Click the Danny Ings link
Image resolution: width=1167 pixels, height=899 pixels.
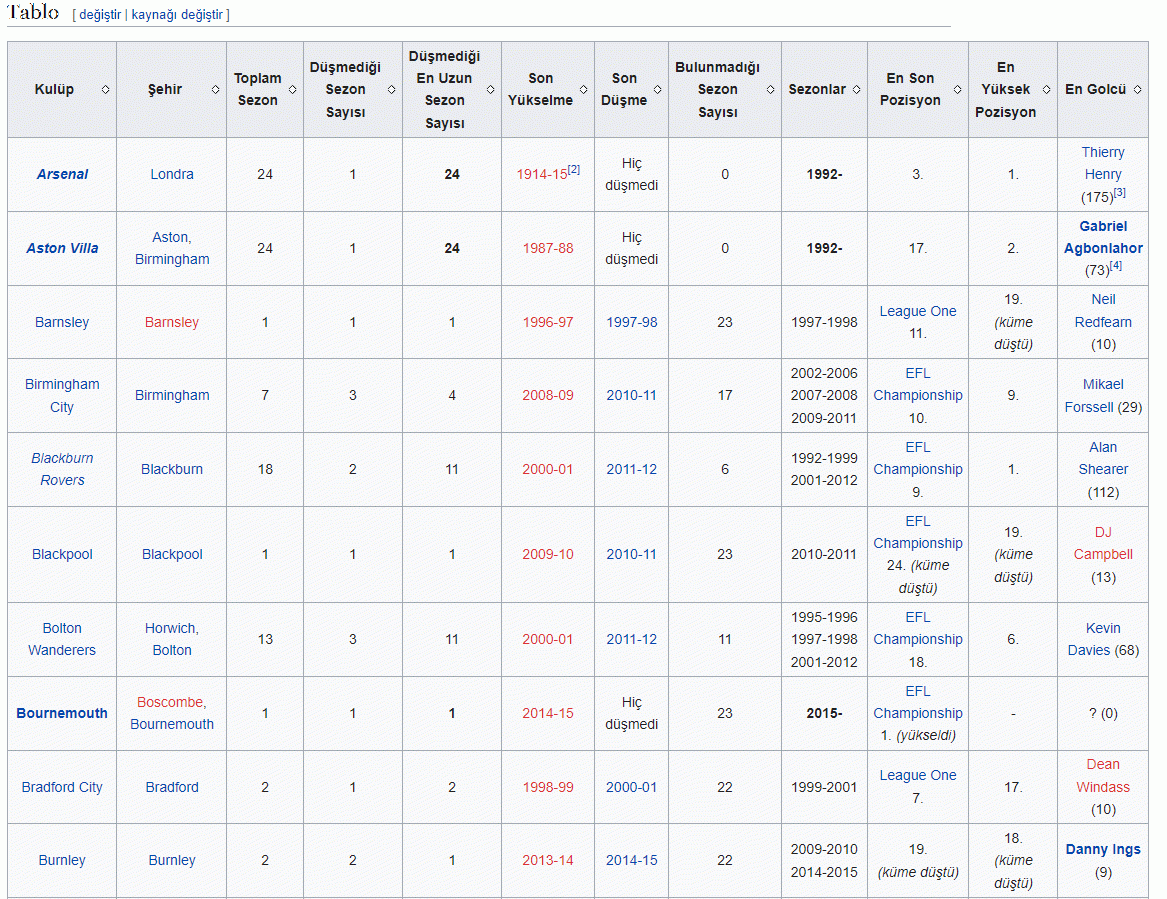coord(1103,849)
